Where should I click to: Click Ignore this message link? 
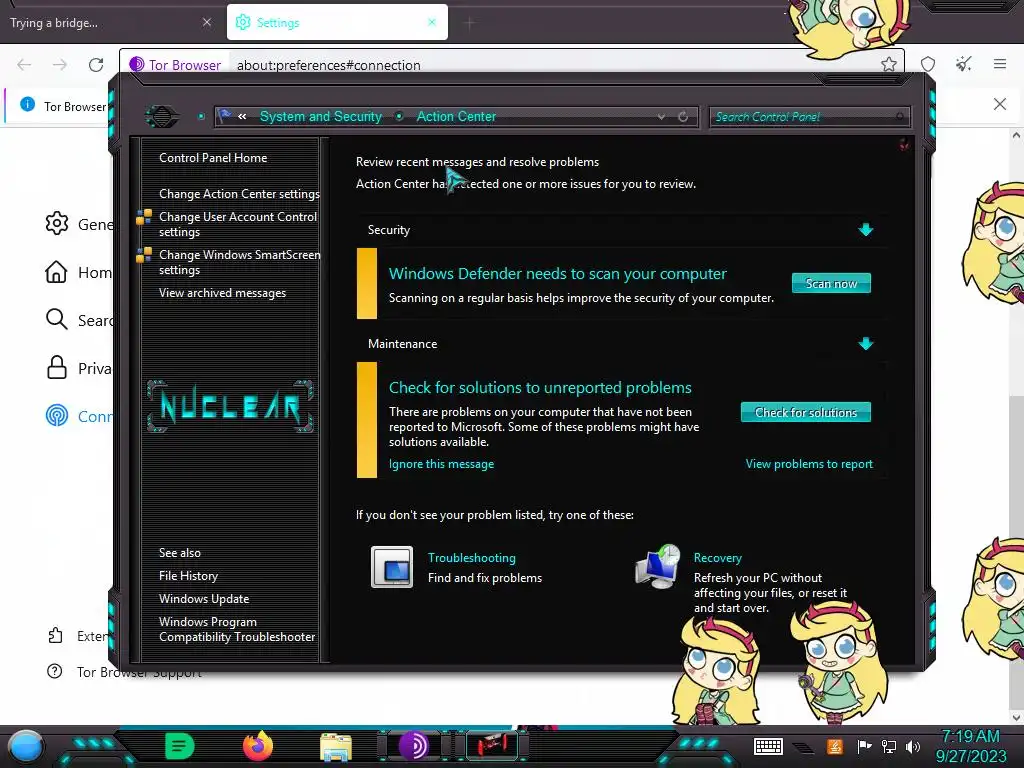tap(441, 464)
